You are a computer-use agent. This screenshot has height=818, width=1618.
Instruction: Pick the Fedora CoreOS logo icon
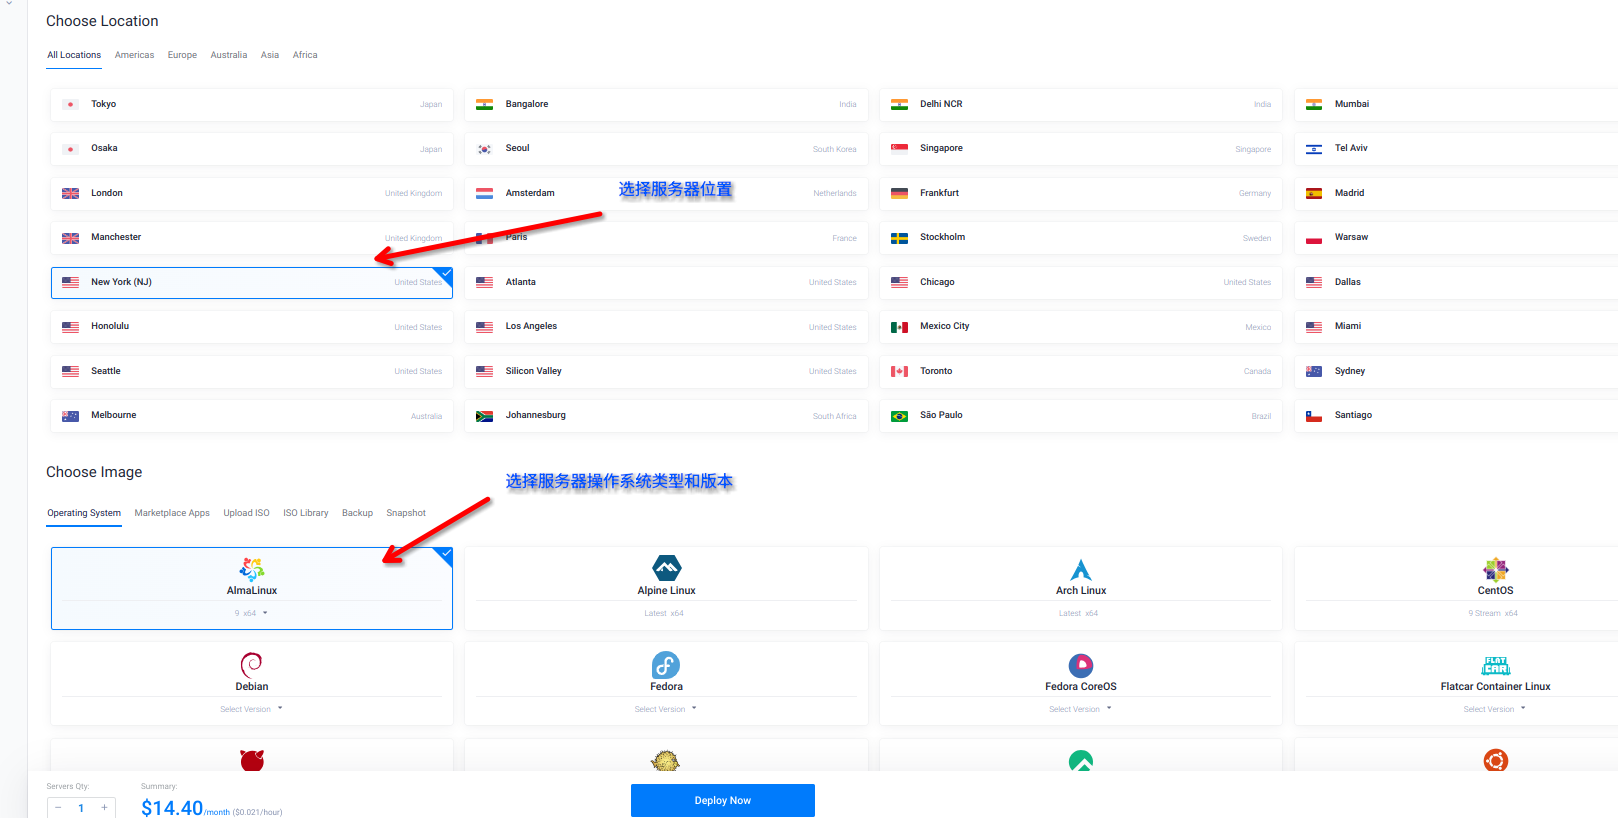[x=1081, y=665]
